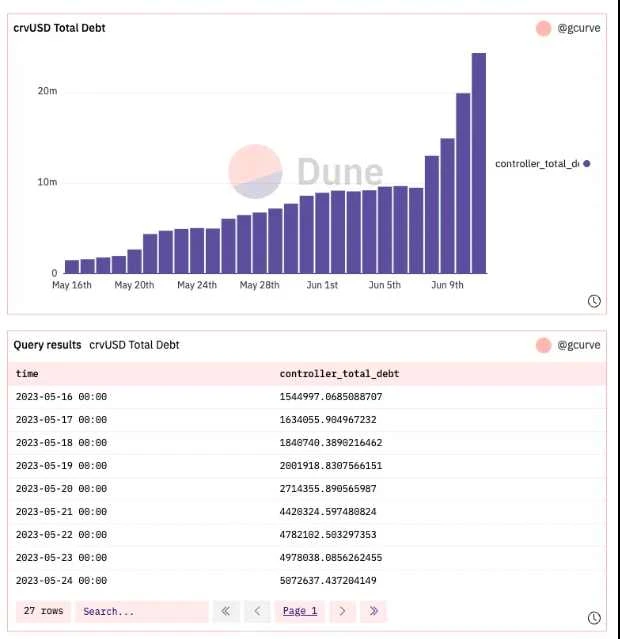This screenshot has height=639, width=620.
Task: Click the chart panel clock refresh icon
Action: [x=594, y=301]
